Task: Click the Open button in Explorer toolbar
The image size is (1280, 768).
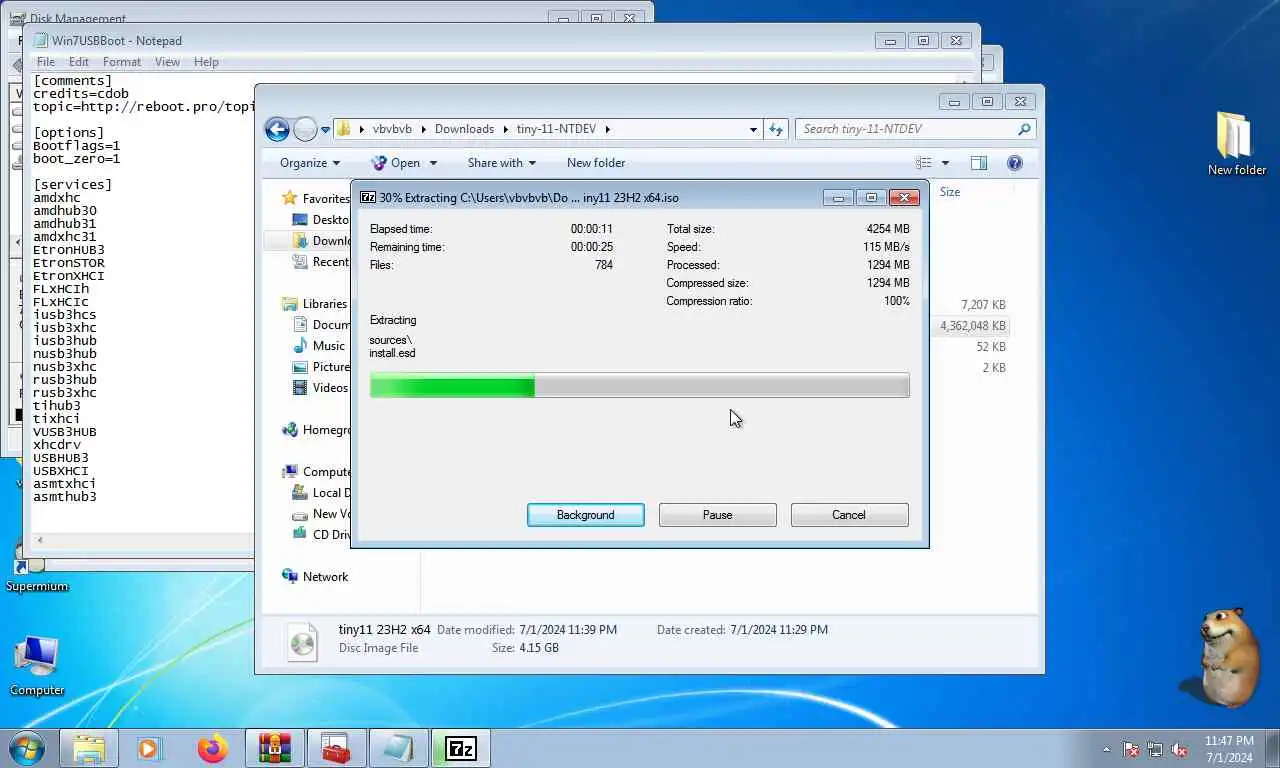Action: point(396,163)
